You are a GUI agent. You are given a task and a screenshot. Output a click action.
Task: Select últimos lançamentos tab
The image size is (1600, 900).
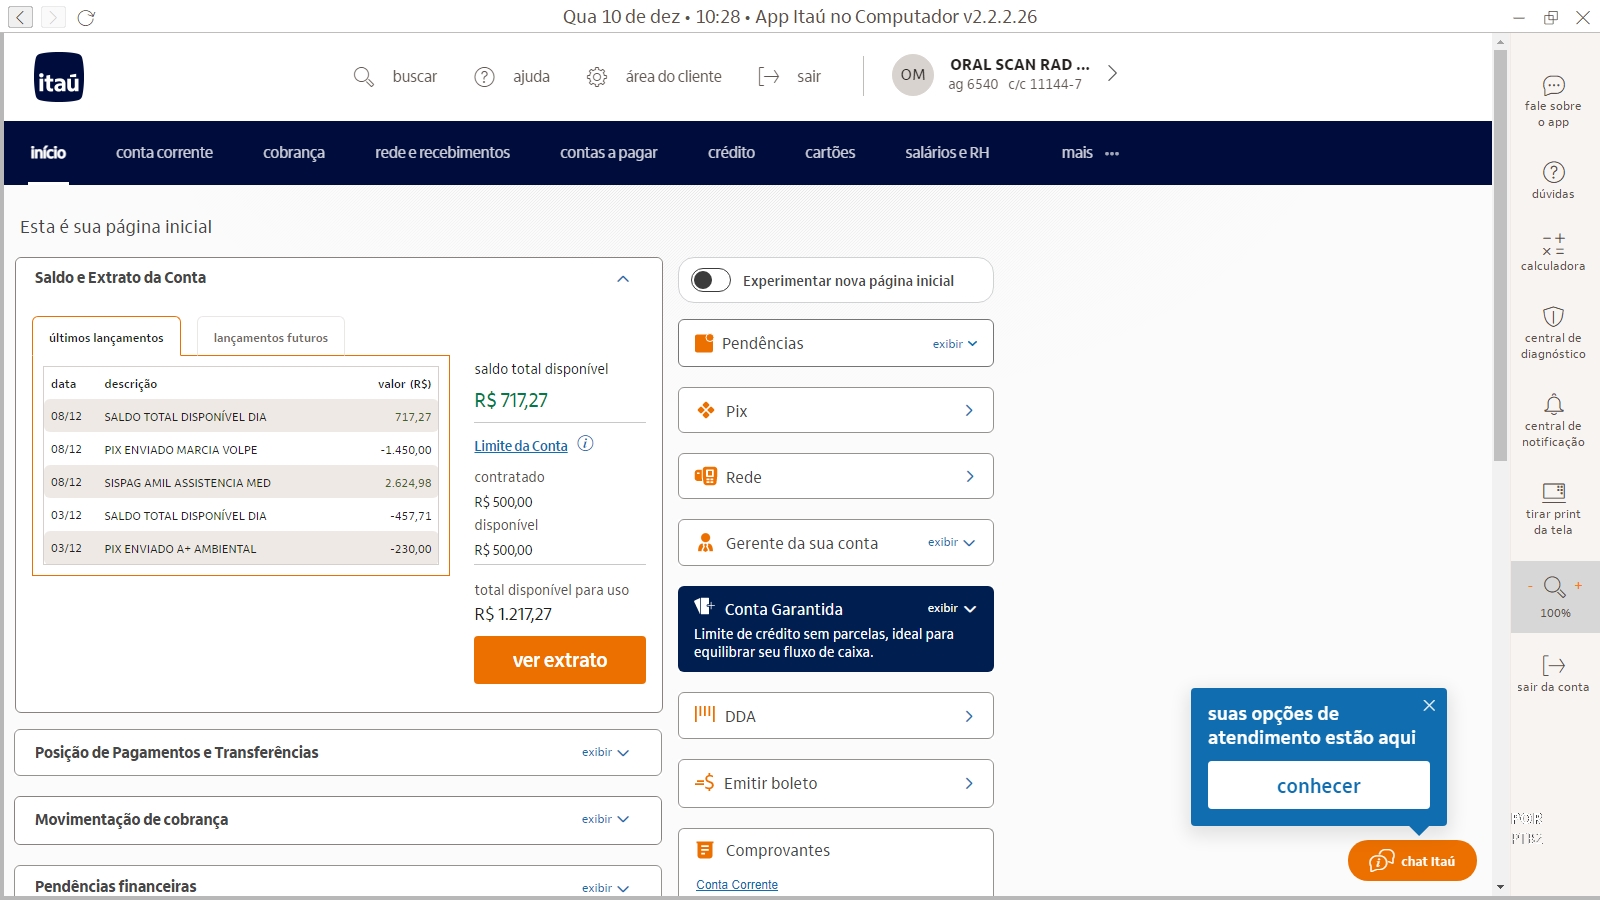pos(106,337)
